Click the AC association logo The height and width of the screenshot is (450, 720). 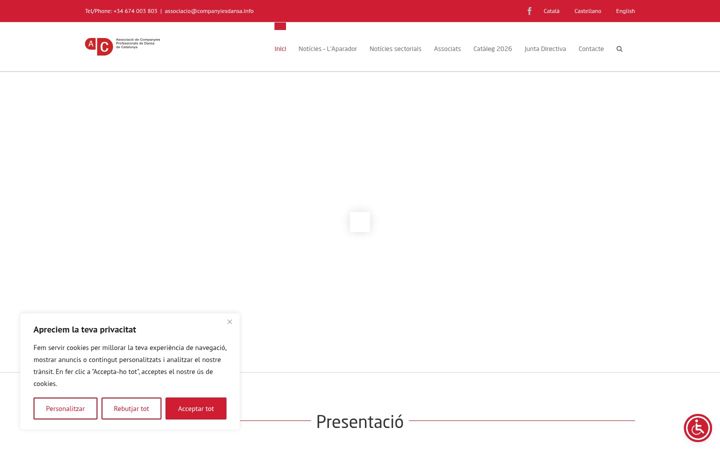tap(122, 46)
